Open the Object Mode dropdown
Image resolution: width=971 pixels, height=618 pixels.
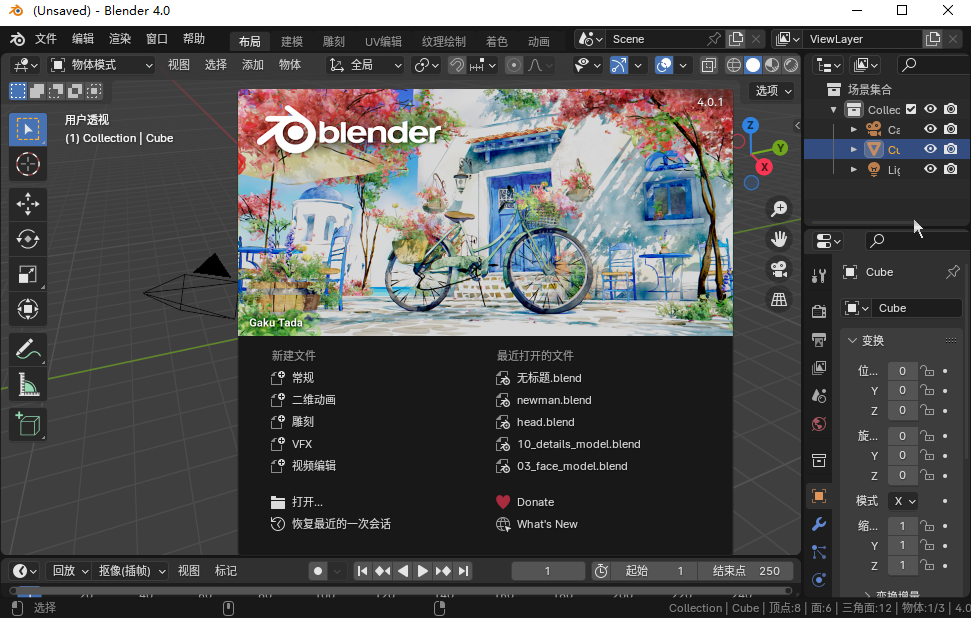[102, 65]
